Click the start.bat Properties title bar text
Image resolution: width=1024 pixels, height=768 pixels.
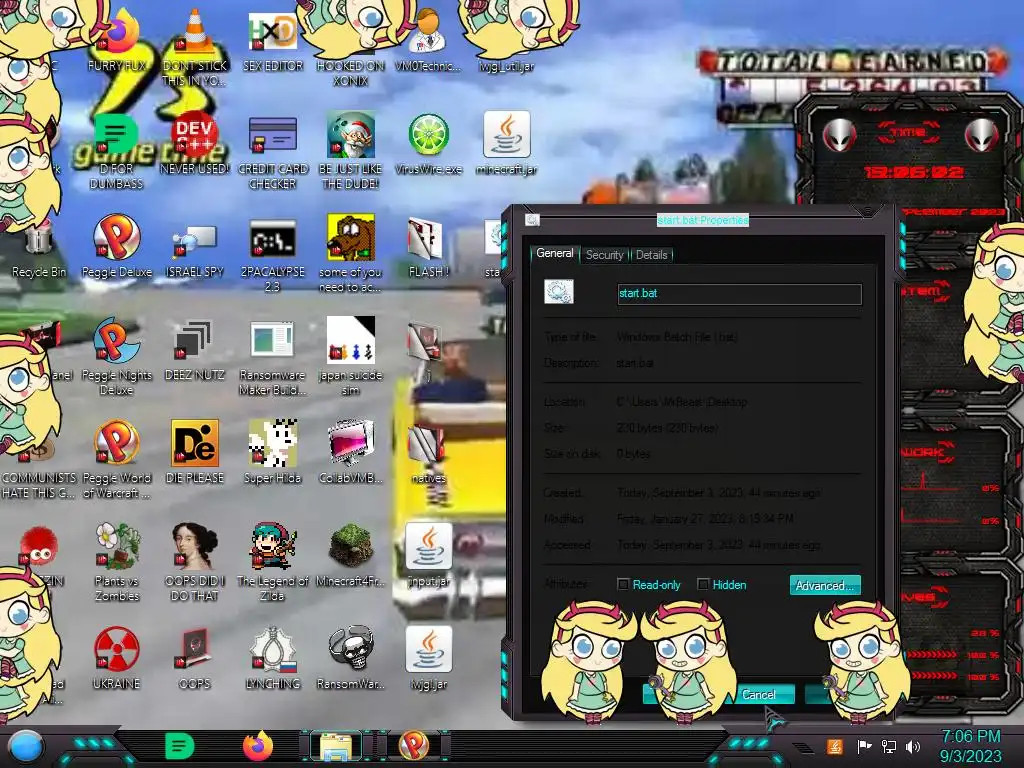[x=703, y=220]
